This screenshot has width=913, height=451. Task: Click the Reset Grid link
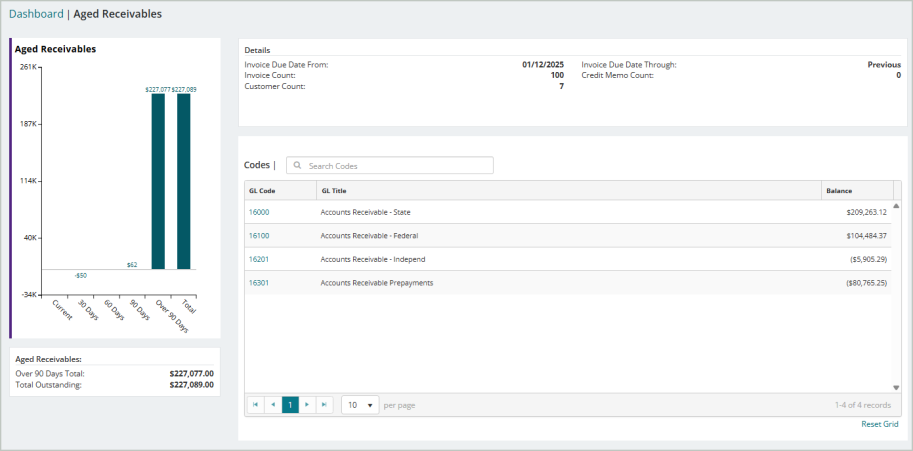(x=880, y=424)
